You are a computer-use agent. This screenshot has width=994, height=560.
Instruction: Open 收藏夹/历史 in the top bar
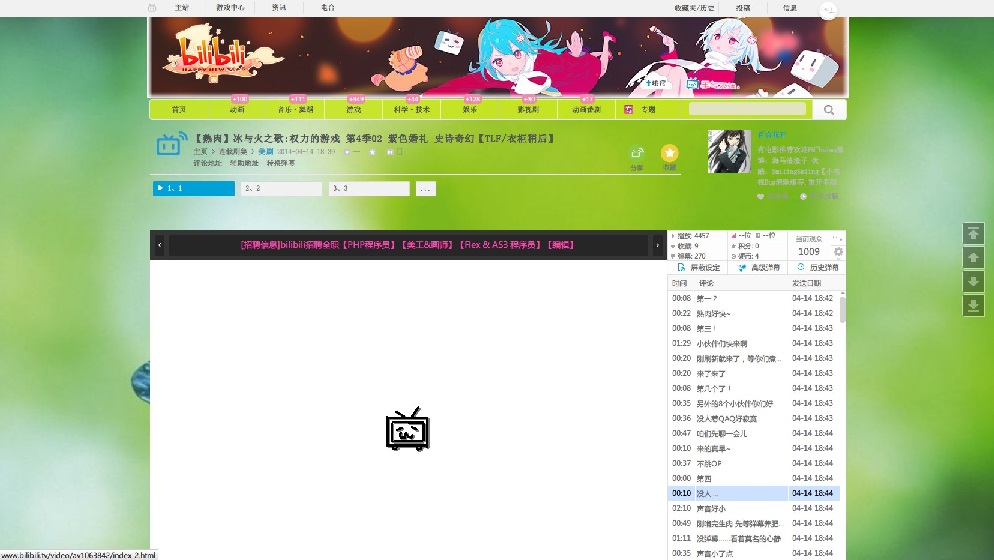pyautogui.click(x=694, y=8)
